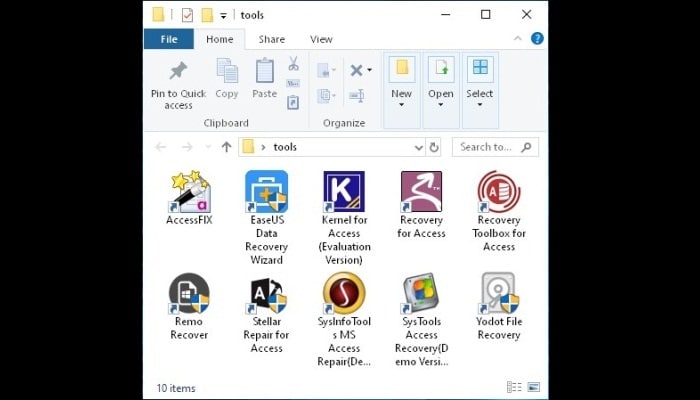
Task: Collapse the ribbon with chevron
Action: 517,39
